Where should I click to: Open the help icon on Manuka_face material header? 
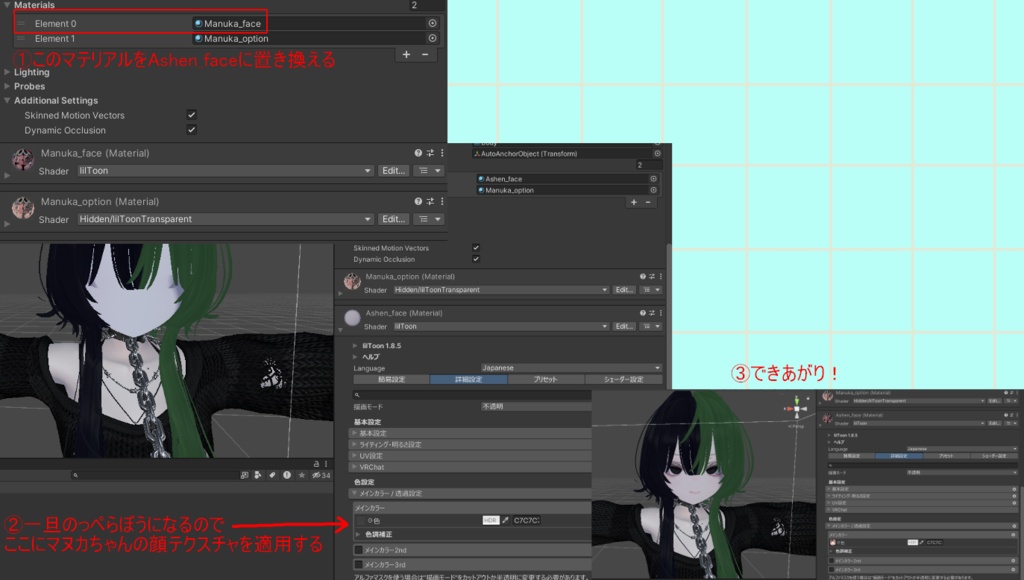(x=417, y=153)
